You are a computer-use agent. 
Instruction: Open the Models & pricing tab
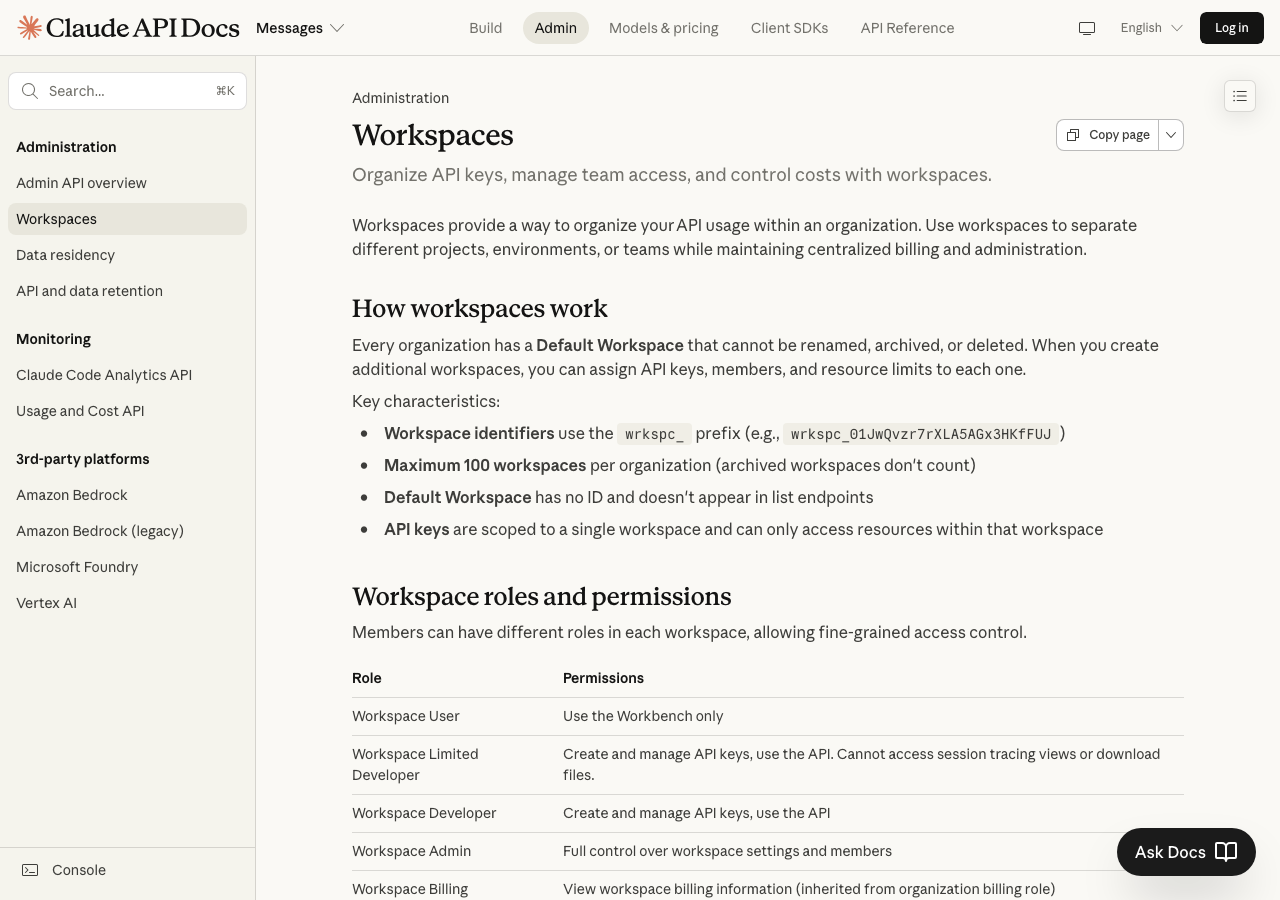(663, 28)
